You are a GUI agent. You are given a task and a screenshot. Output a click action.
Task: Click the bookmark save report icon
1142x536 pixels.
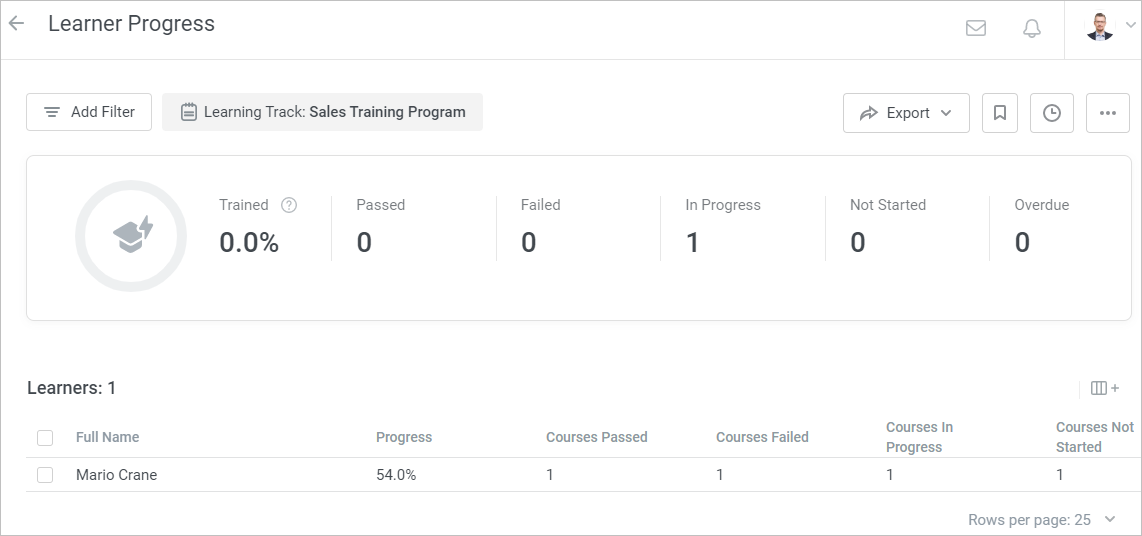[1000, 113]
